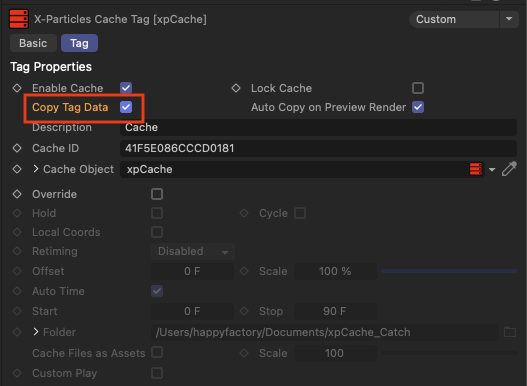The height and width of the screenshot is (386, 527).
Task: Check Cache Files as Assets checkbox
Action: (x=157, y=352)
